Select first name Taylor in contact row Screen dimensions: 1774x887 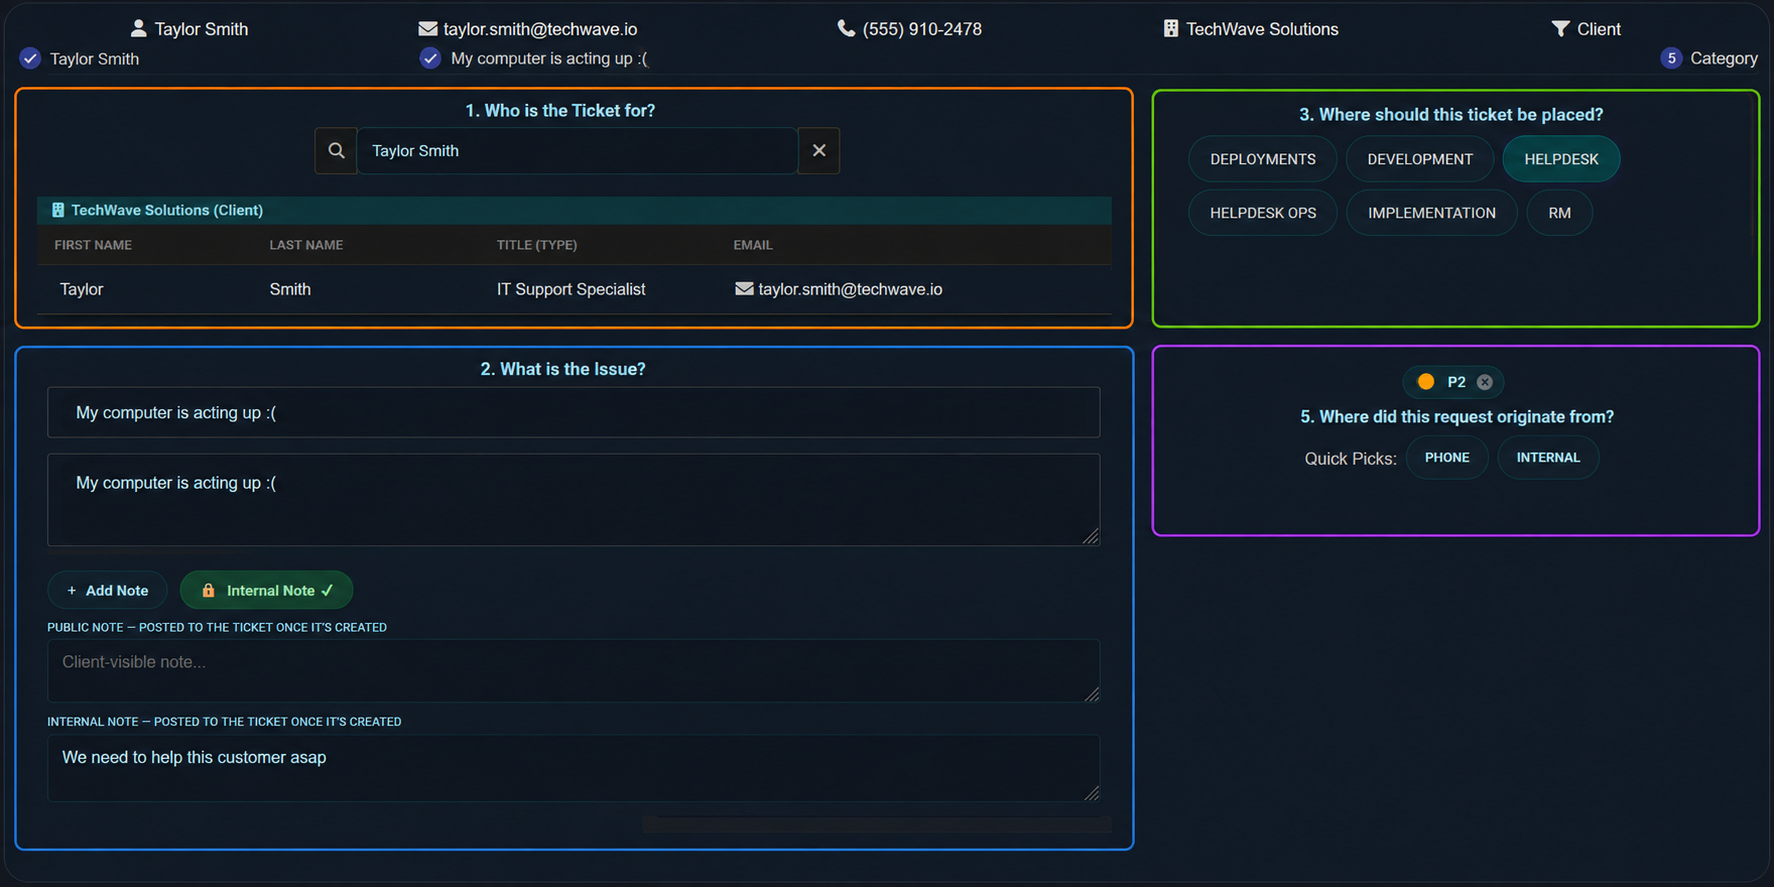pyautogui.click(x=81, y=289)
